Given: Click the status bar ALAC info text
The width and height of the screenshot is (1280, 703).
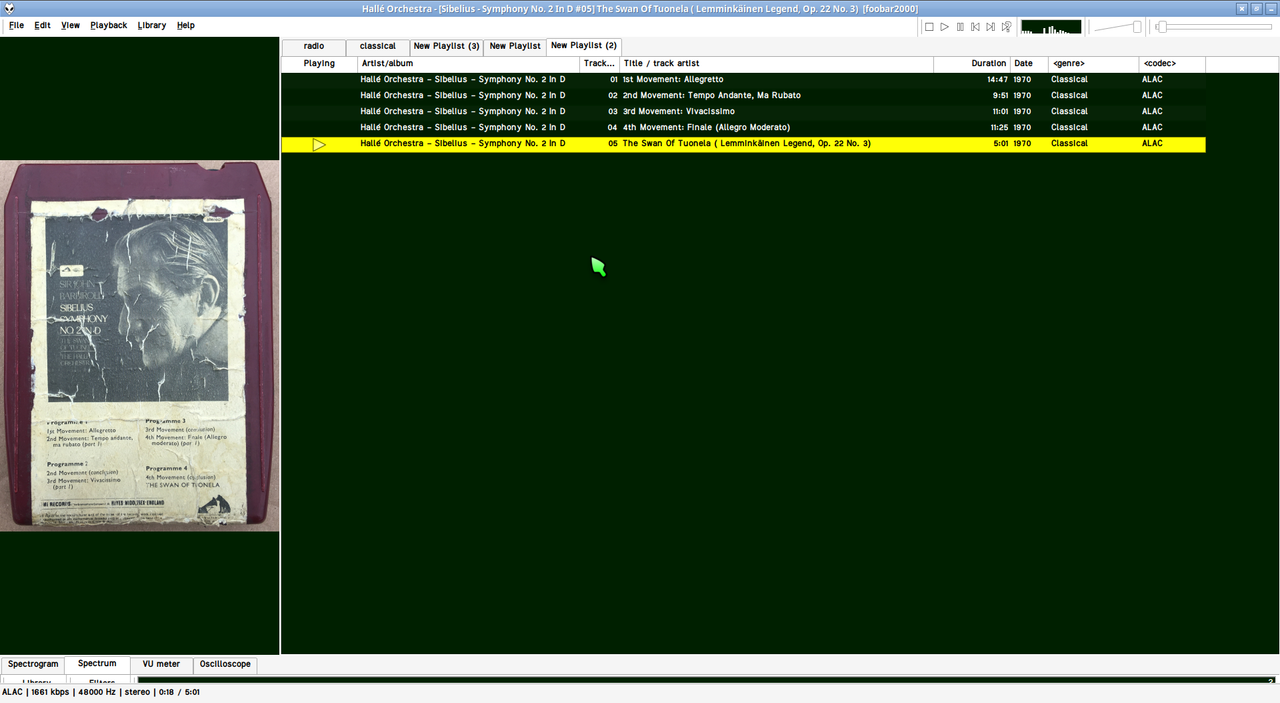Looking at the screenshot, I should (100, 692).
